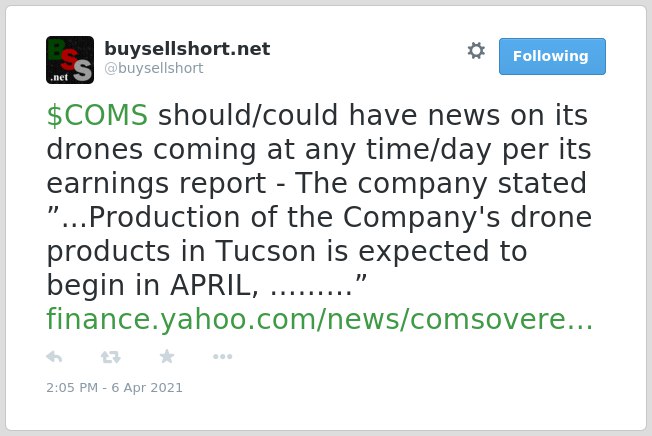Screen dimensions: 652x436
Task: Open the three-dot more options icon
Action: 222,356
